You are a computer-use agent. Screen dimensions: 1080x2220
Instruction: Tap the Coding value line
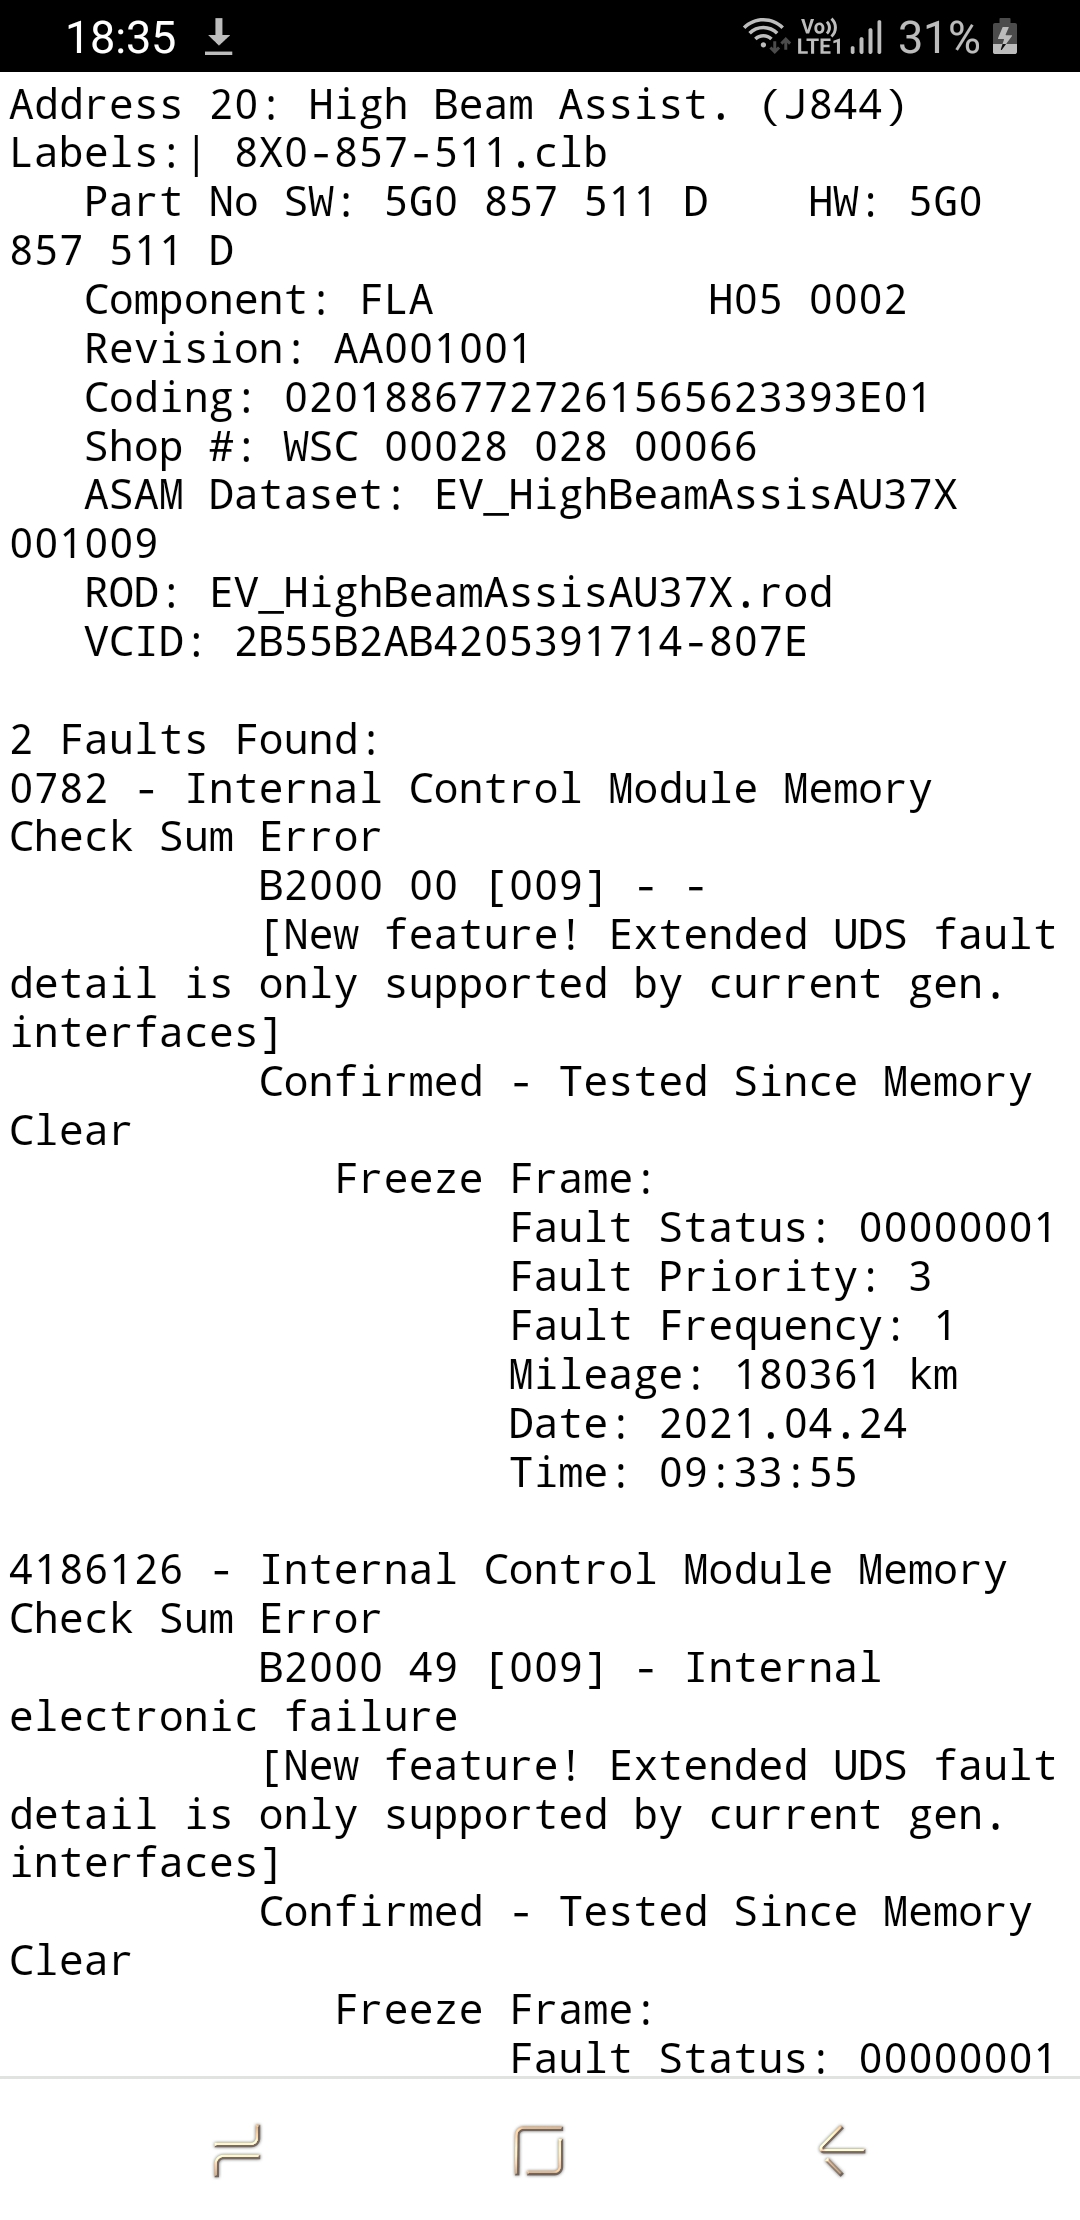tap(507, 398)
